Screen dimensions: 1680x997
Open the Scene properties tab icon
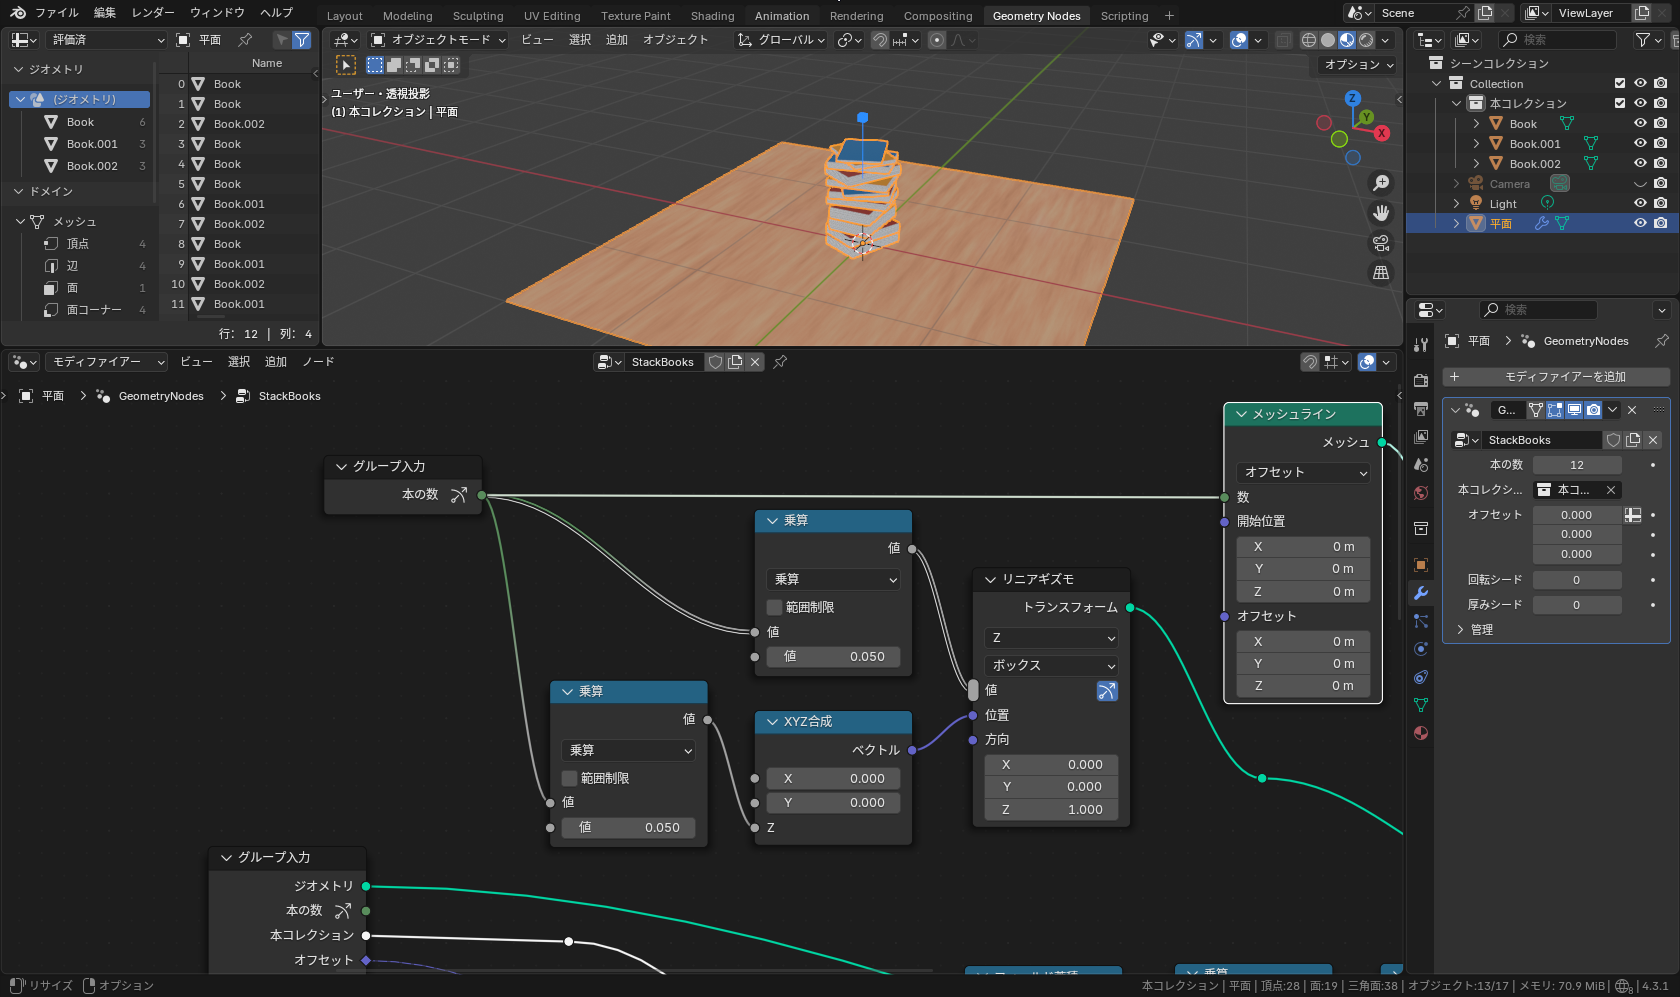[1421, 465]
